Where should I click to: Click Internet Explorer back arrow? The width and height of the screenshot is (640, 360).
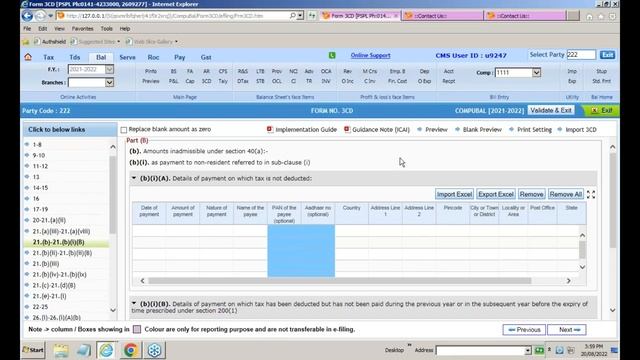coord(27,16)
